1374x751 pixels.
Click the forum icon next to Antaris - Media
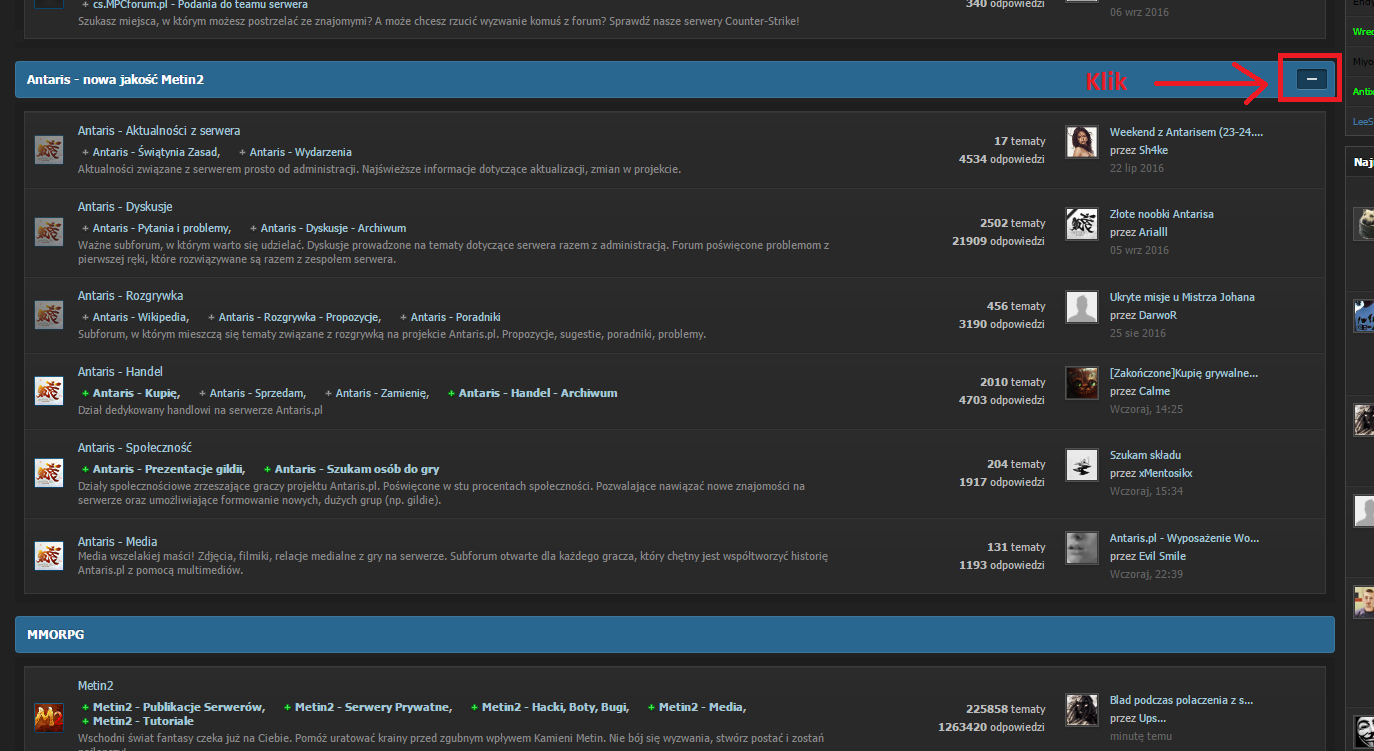tap(49, 556)
